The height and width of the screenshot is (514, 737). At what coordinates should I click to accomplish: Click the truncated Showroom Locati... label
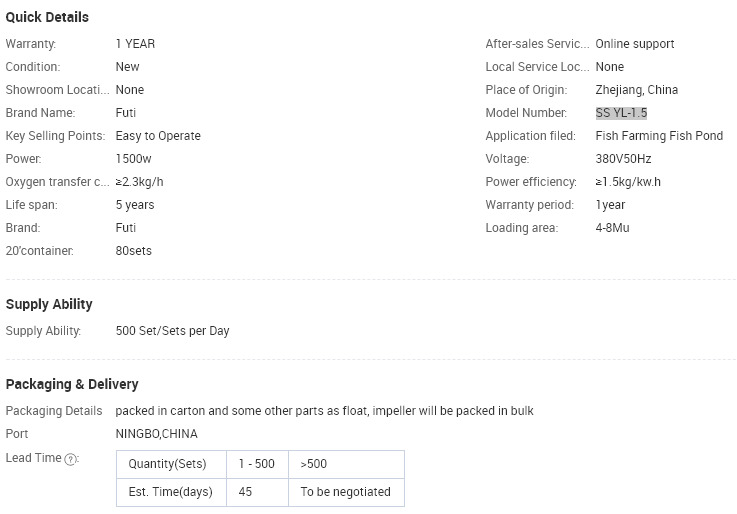57,90
